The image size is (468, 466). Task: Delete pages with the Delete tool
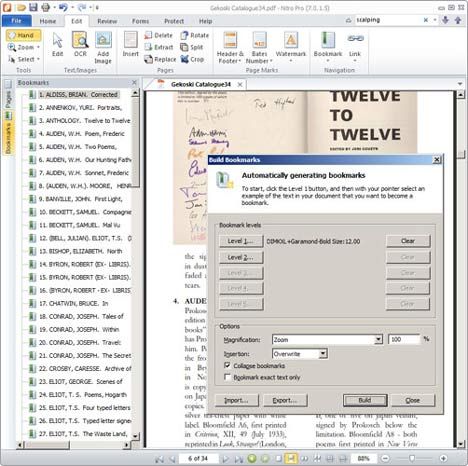click(x=159, y=35)
